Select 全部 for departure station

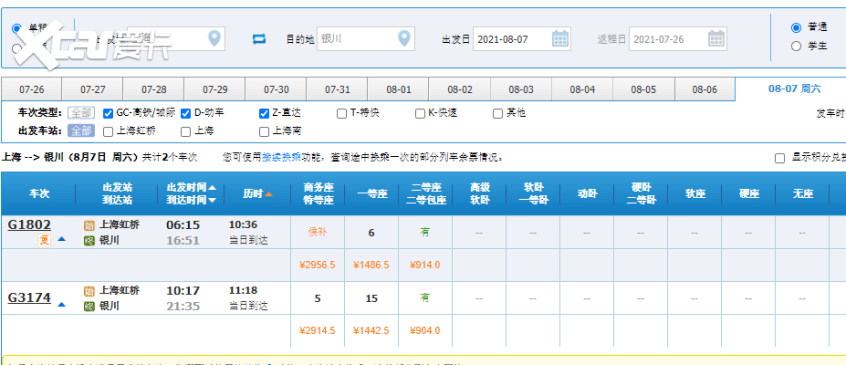pos(81,131)
